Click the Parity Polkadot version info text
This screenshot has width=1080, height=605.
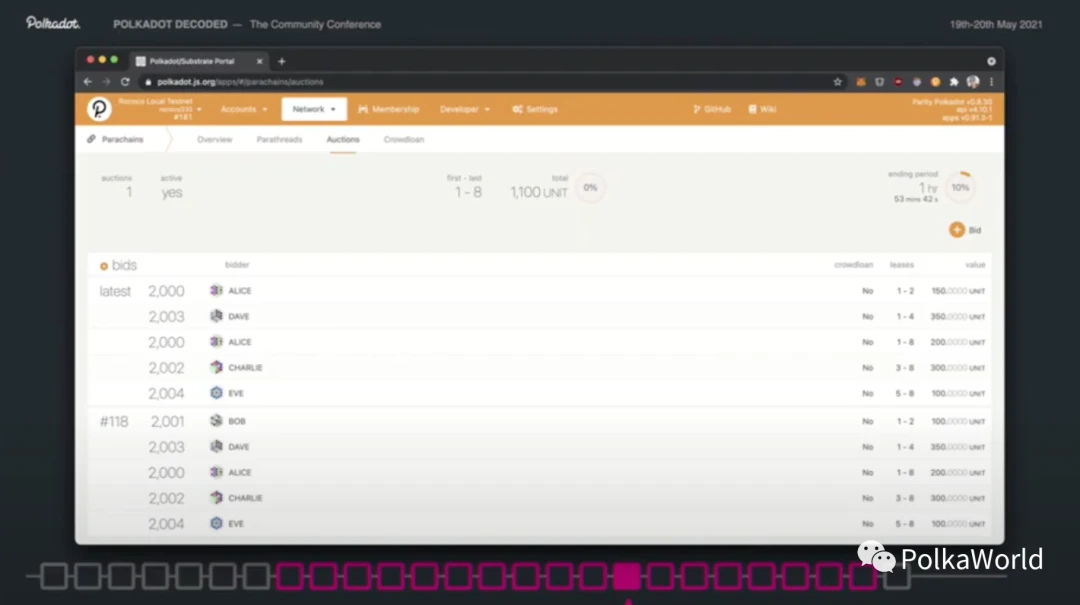(953, 110)
